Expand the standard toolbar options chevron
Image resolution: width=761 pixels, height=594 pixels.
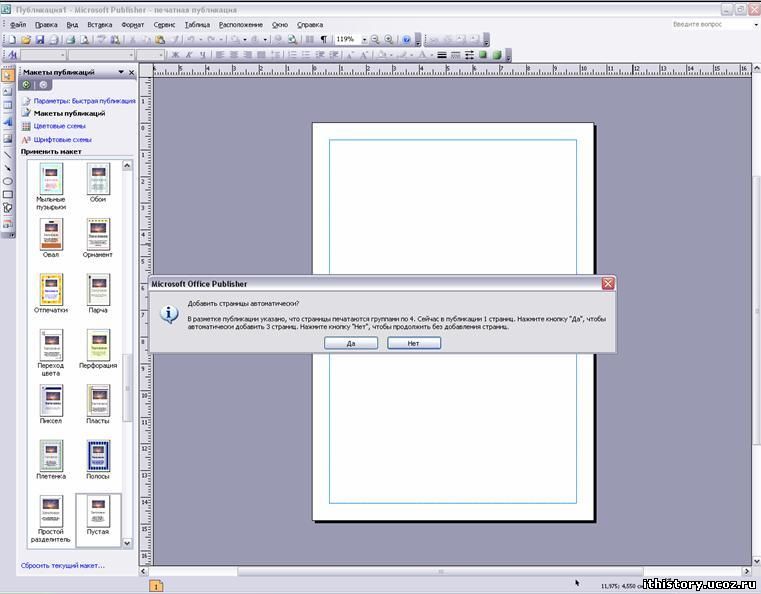(x=418, y=40)
